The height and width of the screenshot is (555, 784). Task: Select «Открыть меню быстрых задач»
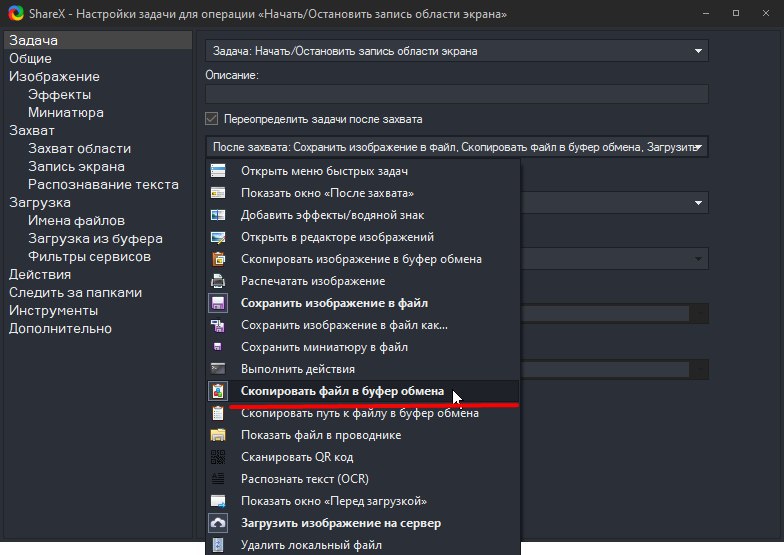(x=363, y=170)
